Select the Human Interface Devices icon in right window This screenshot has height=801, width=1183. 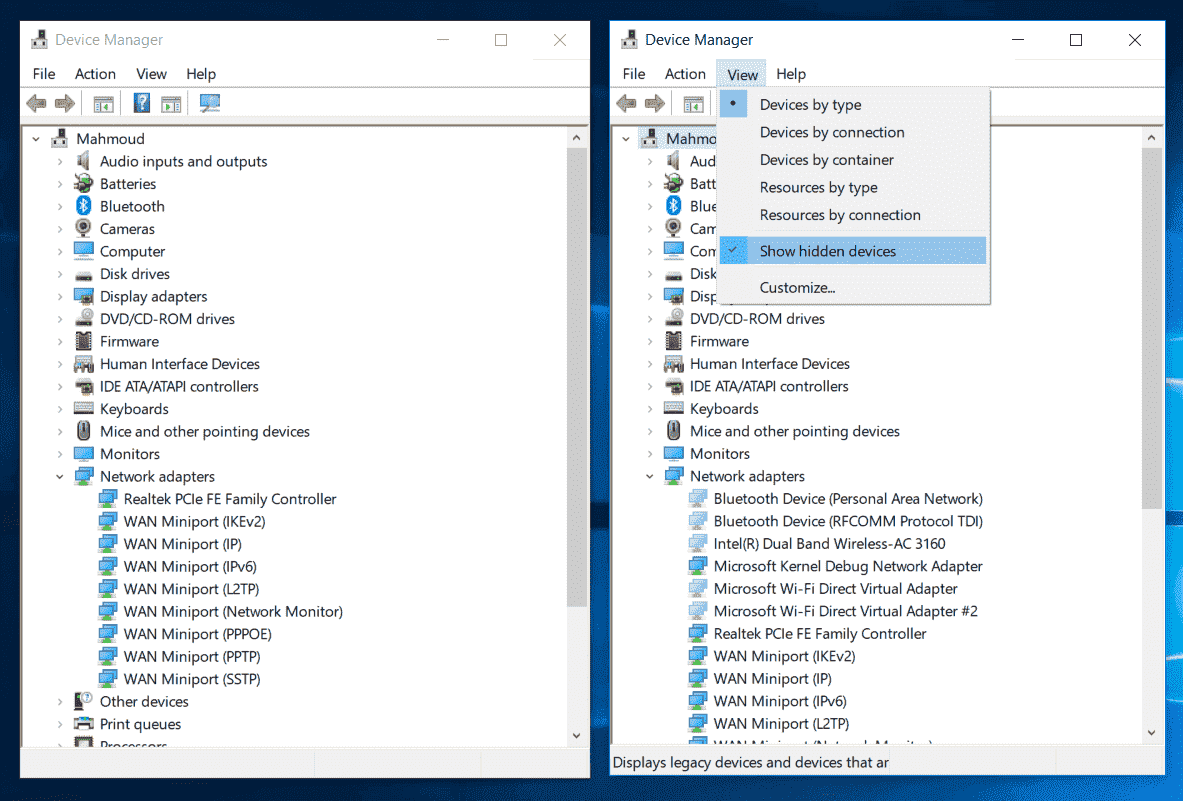[x=674, y=364]
